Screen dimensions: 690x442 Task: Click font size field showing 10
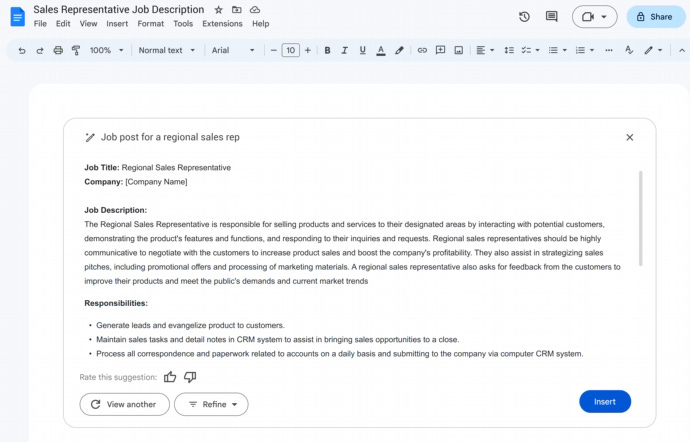pos(290,50)
